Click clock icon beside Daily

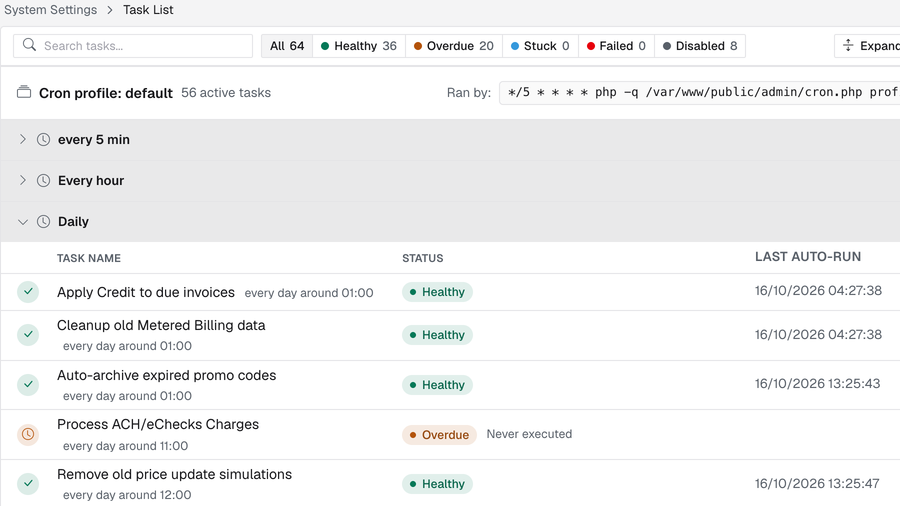tap(43, 221)
